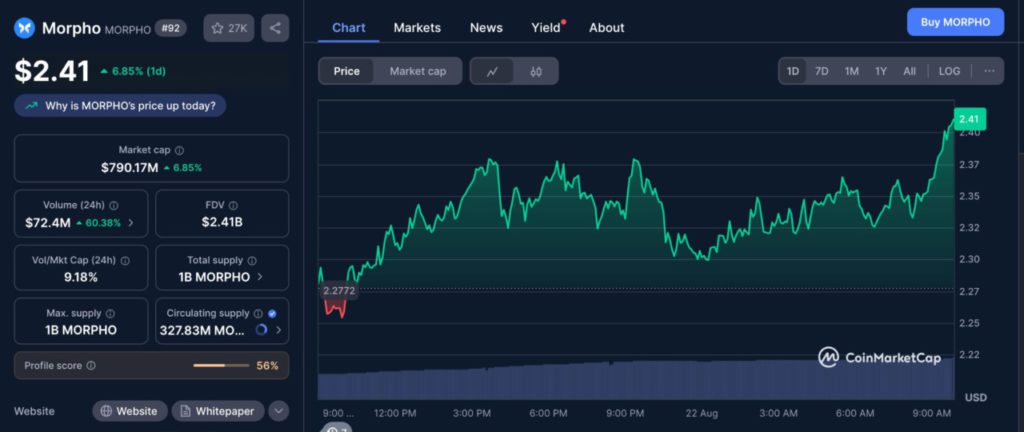
Task: Expand the Volume (24h) details chevron
Action: pos(131,222)
